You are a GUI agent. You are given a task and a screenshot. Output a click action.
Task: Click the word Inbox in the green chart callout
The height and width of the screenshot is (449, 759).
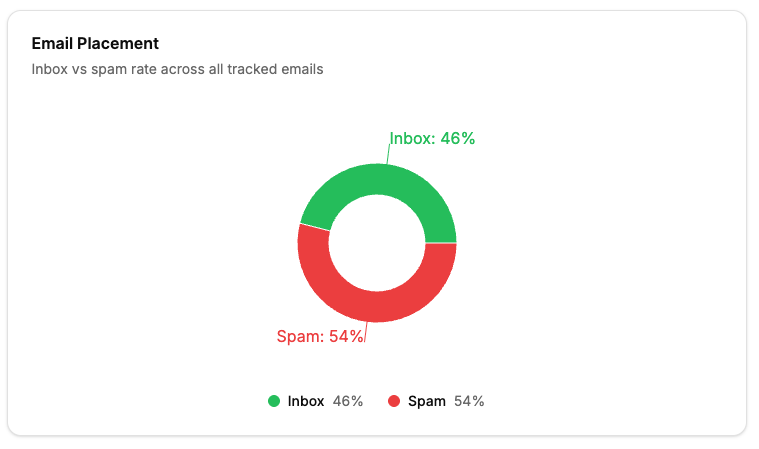(412, 139)
